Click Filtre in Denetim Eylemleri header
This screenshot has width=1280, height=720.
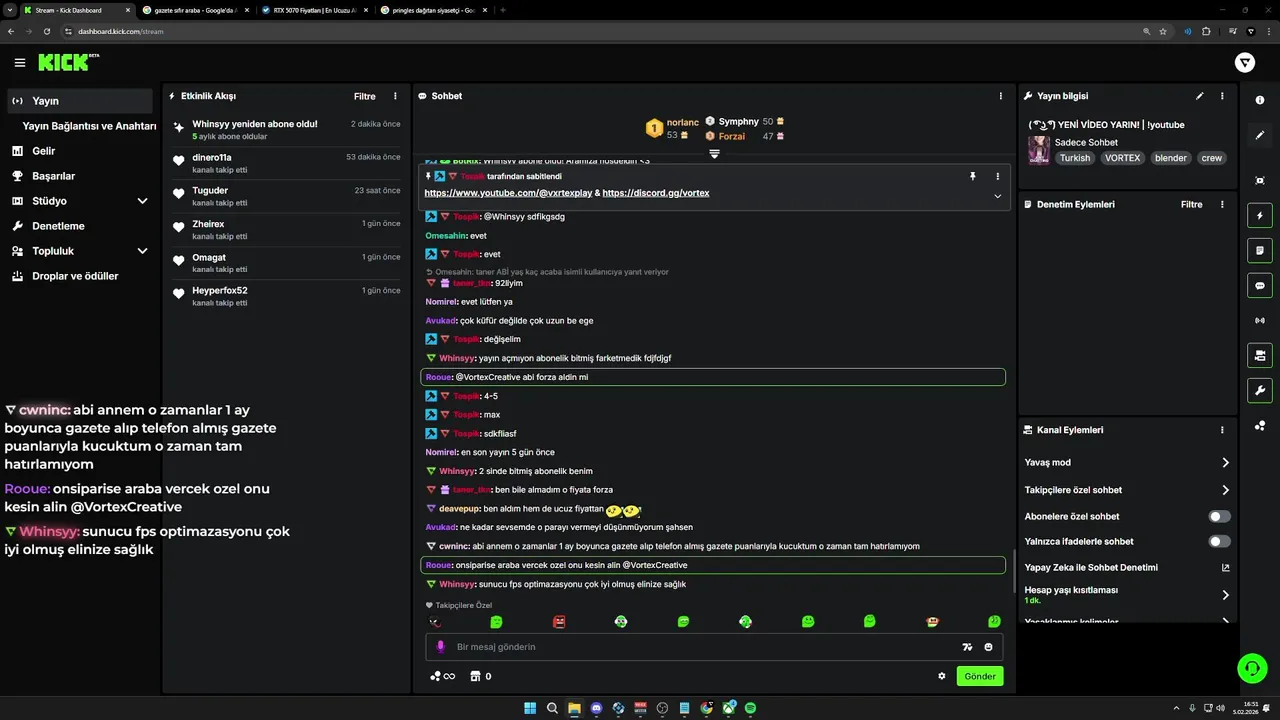(x=1192, y=204)
